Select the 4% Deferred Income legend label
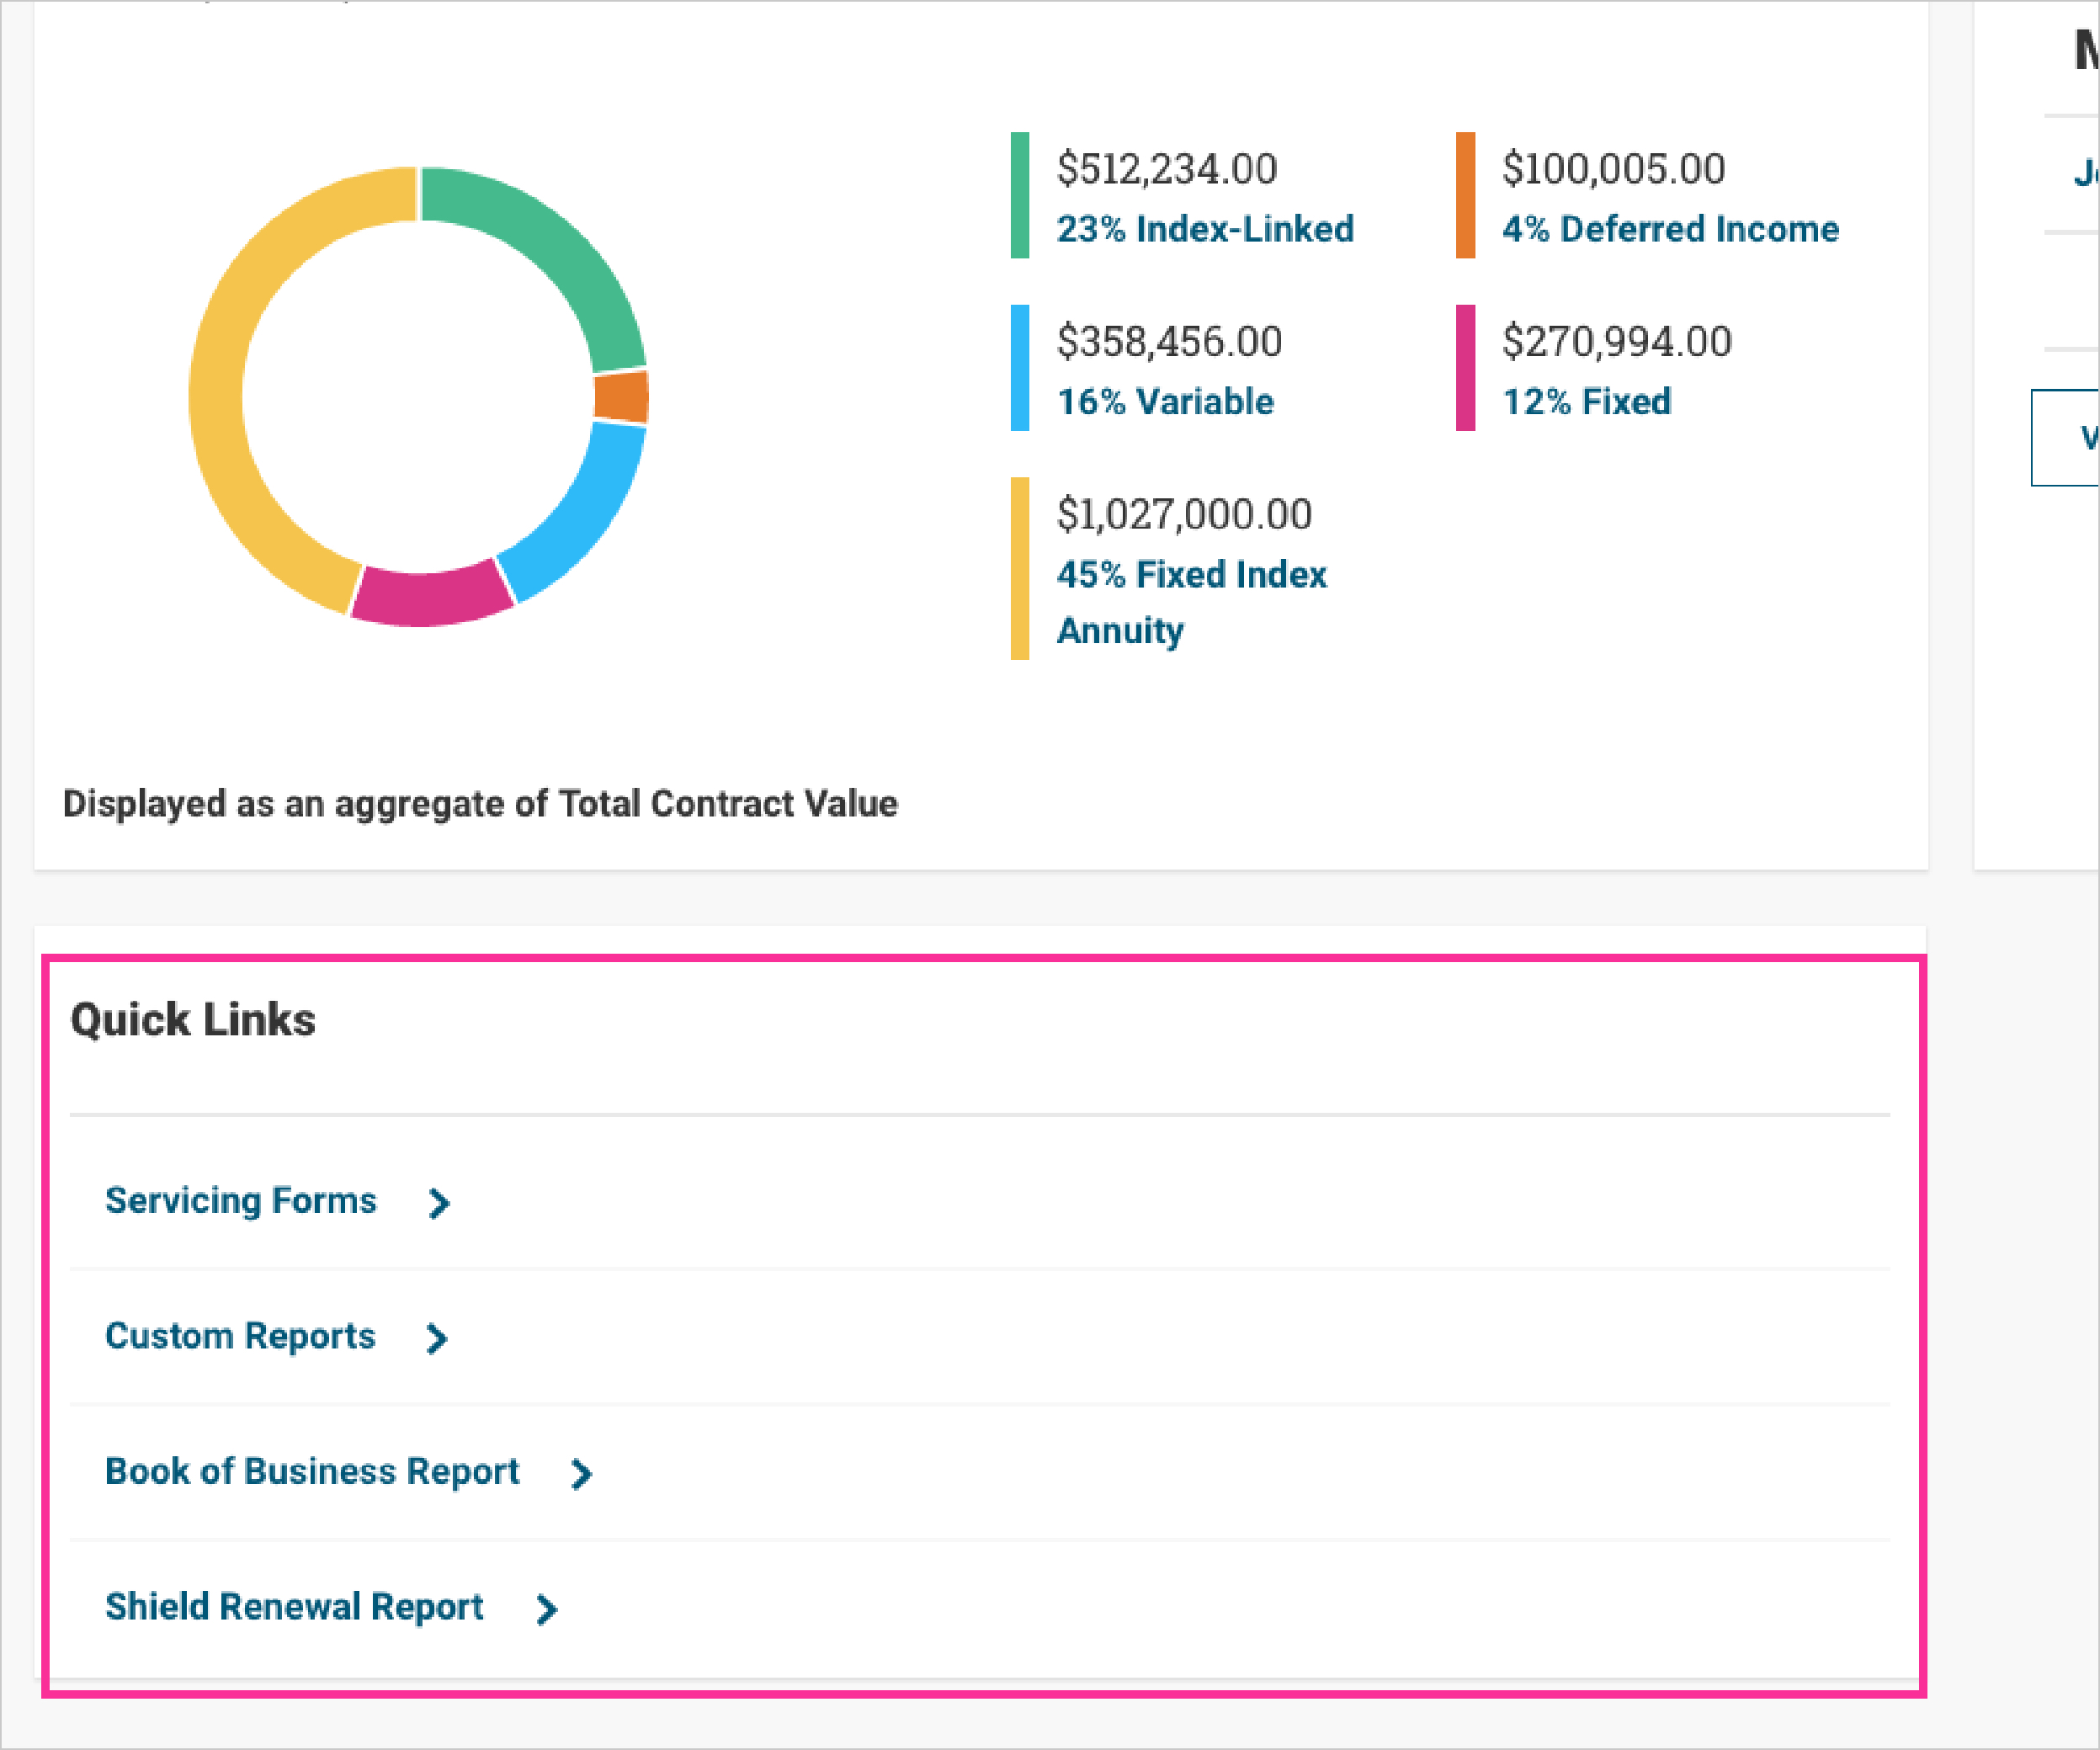Image resolution: width=2100 pixels, height=1750 pixels. [x=1670, y=229]
